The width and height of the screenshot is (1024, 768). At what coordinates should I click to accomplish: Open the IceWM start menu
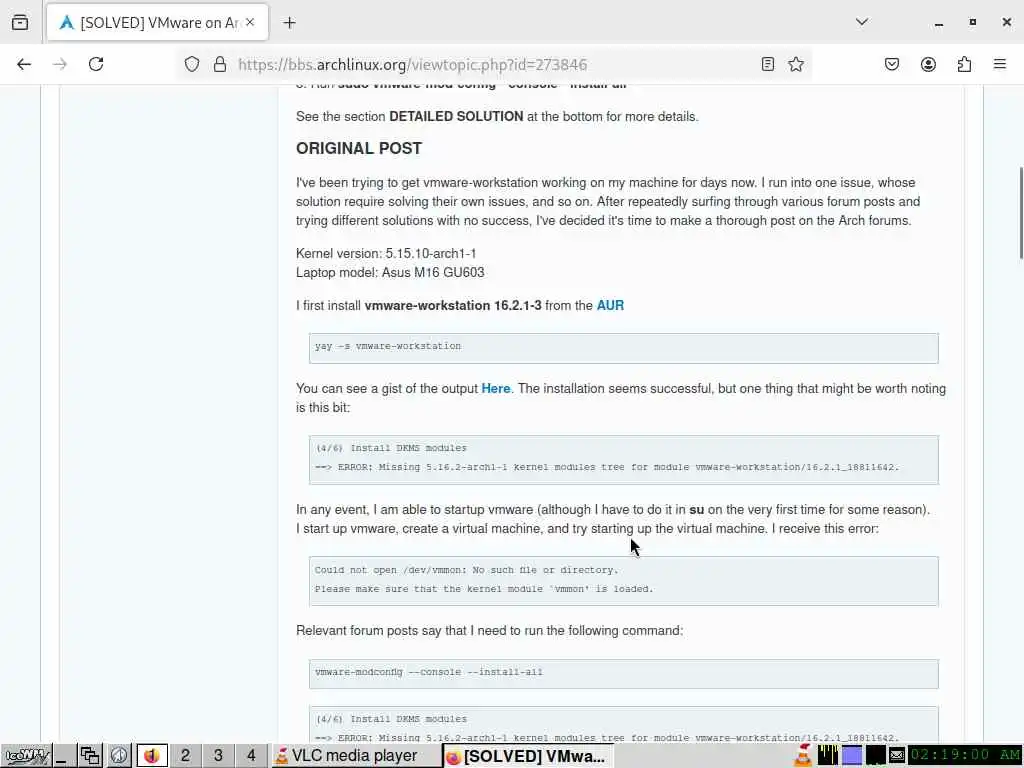click(x=25, y=756)
